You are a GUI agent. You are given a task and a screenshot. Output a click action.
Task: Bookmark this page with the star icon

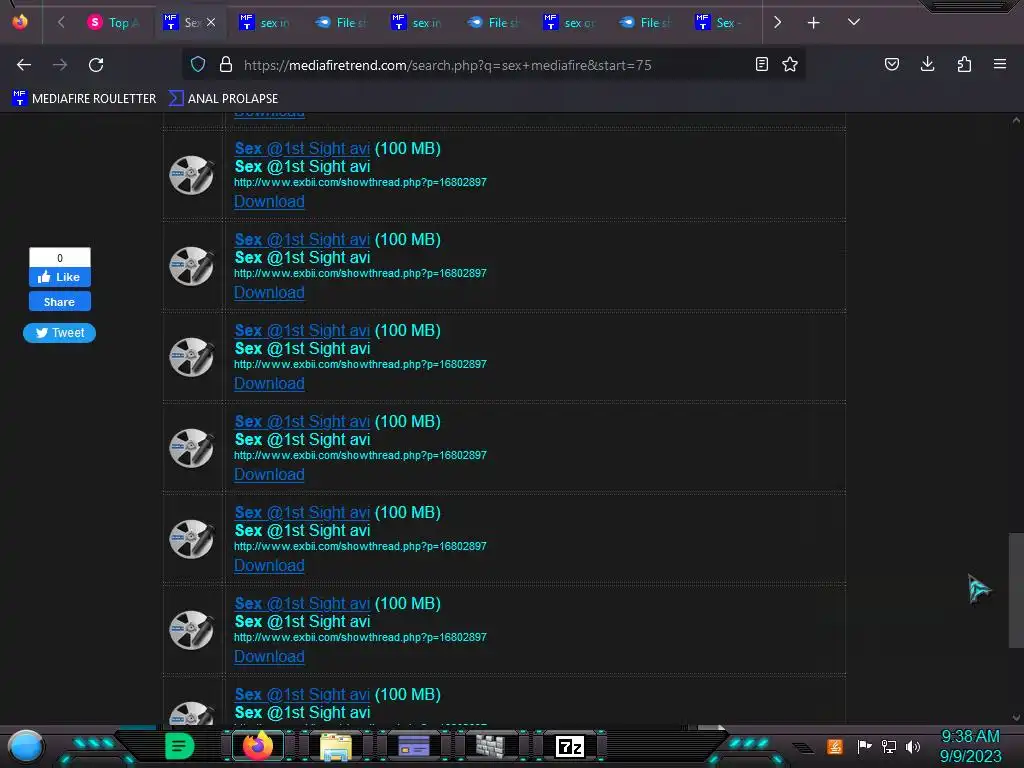[x=790, y=65]
